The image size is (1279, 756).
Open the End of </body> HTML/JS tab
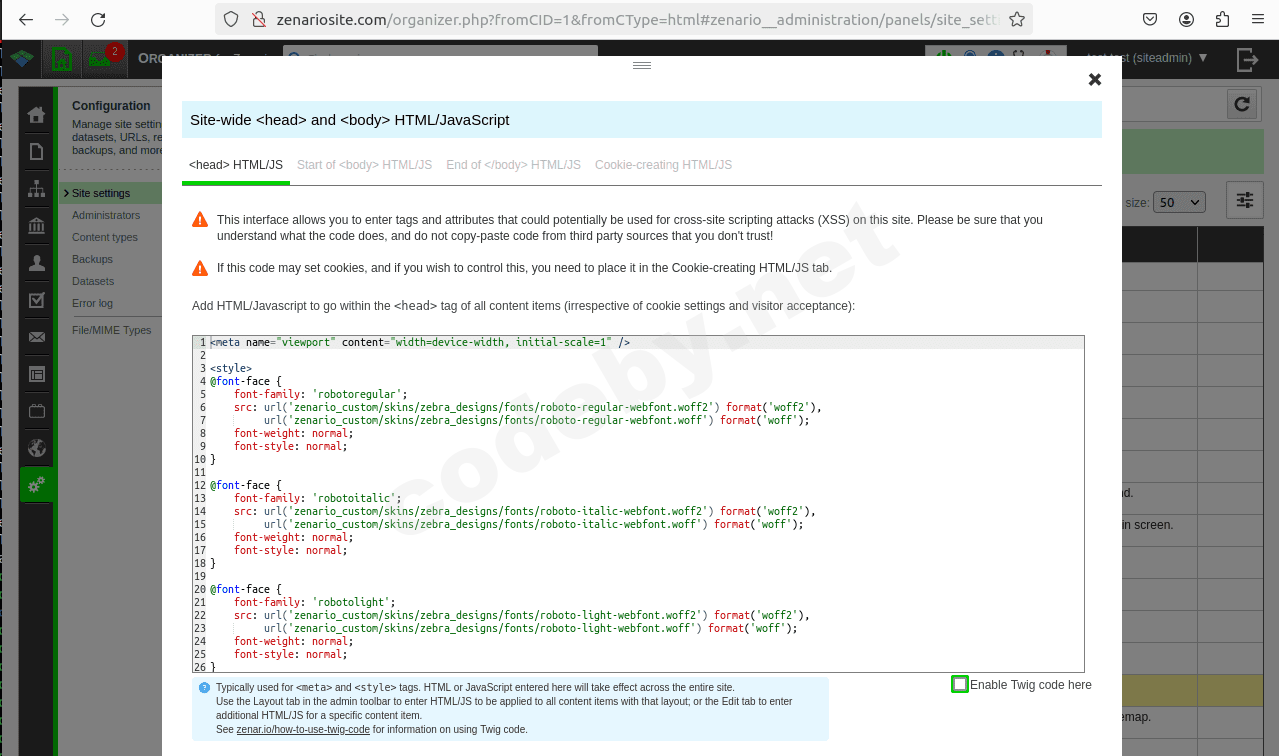[513, 165]
